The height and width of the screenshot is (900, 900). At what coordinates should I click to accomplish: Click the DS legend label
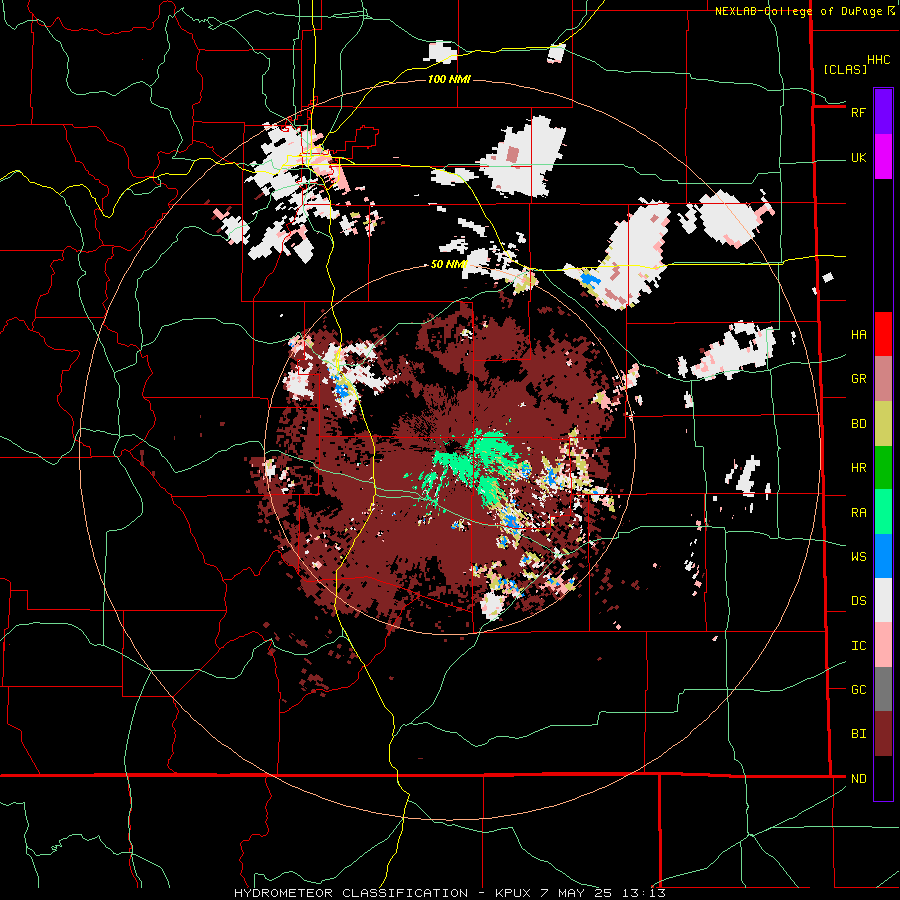coord(858,600)
